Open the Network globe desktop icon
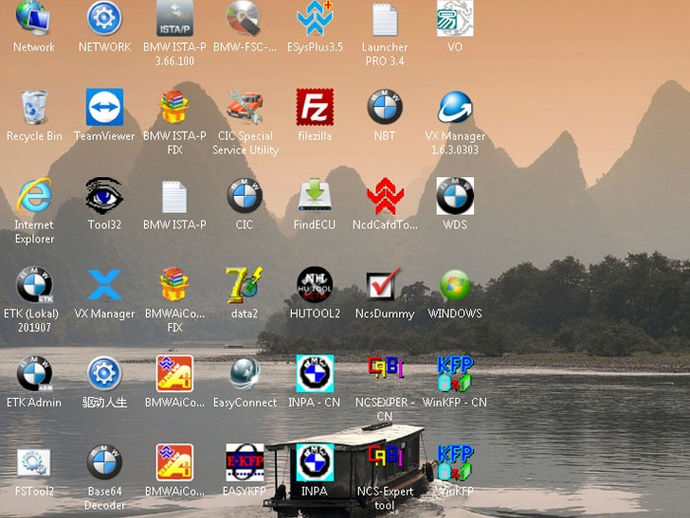The width and height of the screenshot is (690, 518). [33, 18]
